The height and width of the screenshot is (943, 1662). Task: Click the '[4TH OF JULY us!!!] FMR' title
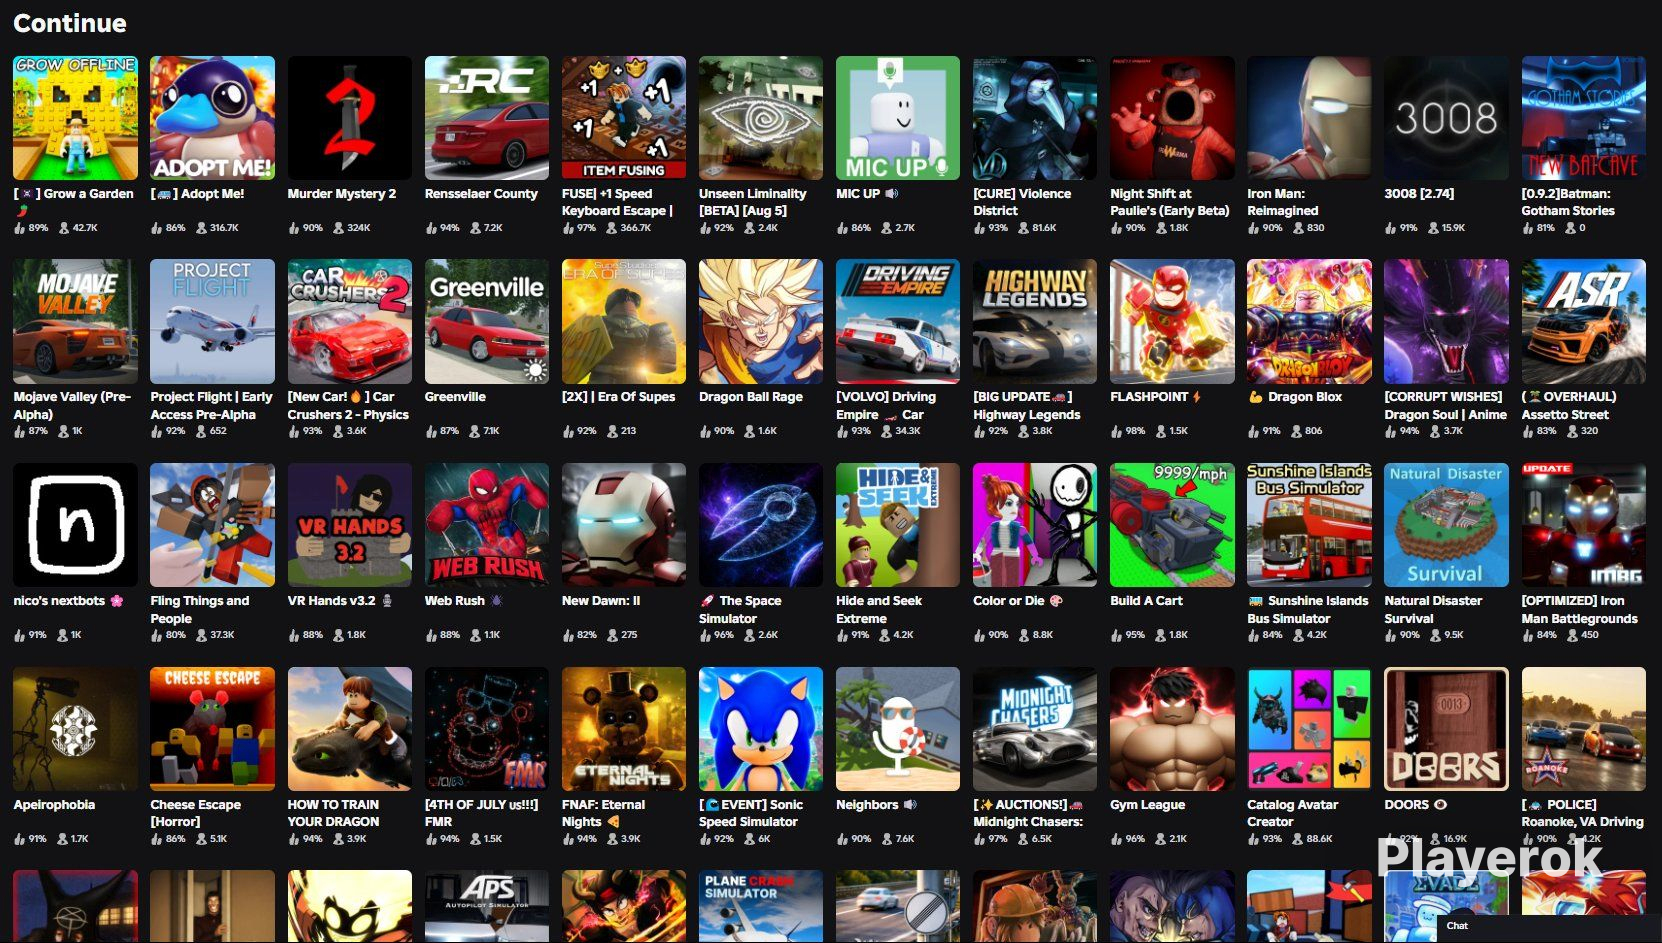(x=481, y=813)
